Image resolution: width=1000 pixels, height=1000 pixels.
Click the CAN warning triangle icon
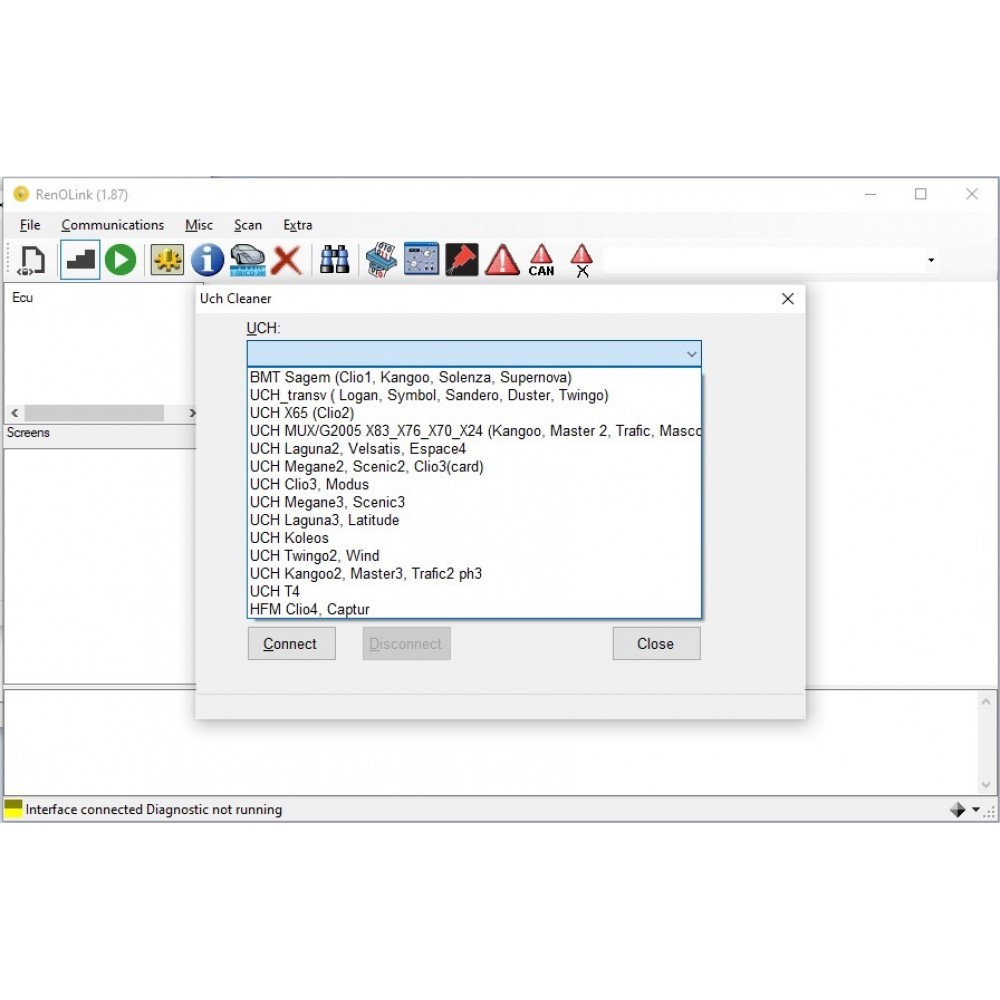(541, 260)
